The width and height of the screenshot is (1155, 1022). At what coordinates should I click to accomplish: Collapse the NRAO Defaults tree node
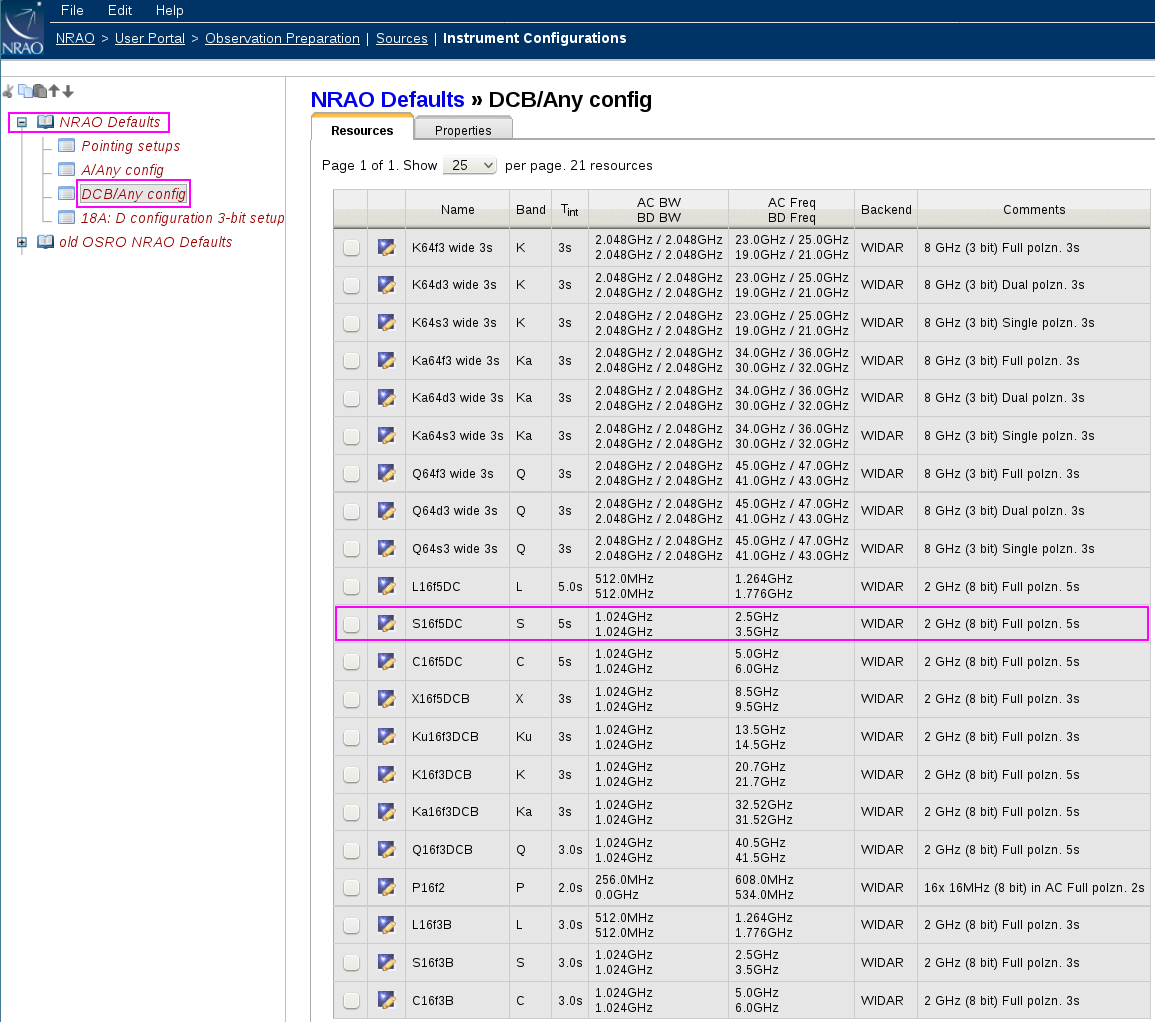click(22, 122)
